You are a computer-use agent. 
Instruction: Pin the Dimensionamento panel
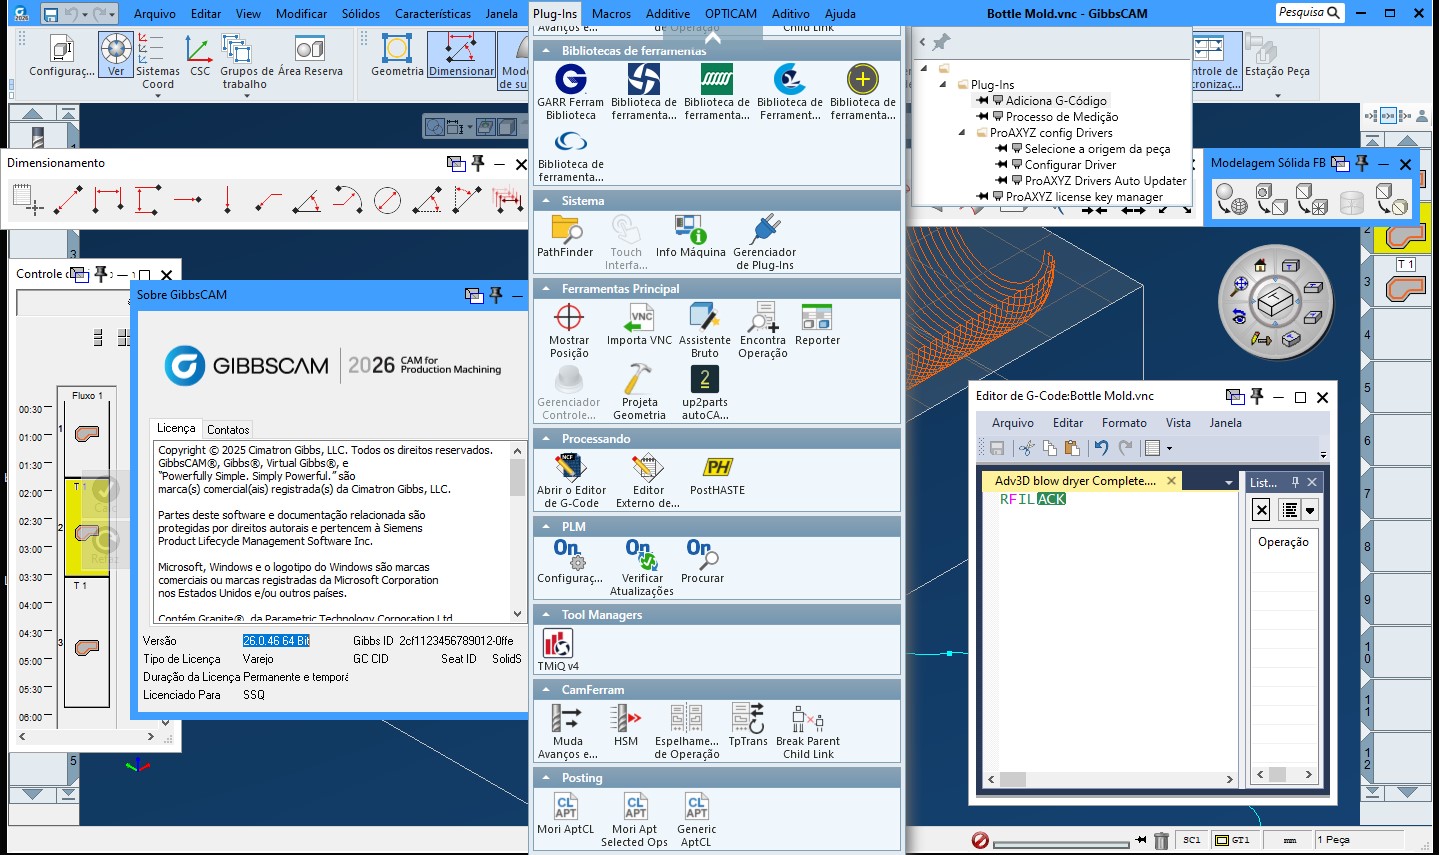pos(478,163)
